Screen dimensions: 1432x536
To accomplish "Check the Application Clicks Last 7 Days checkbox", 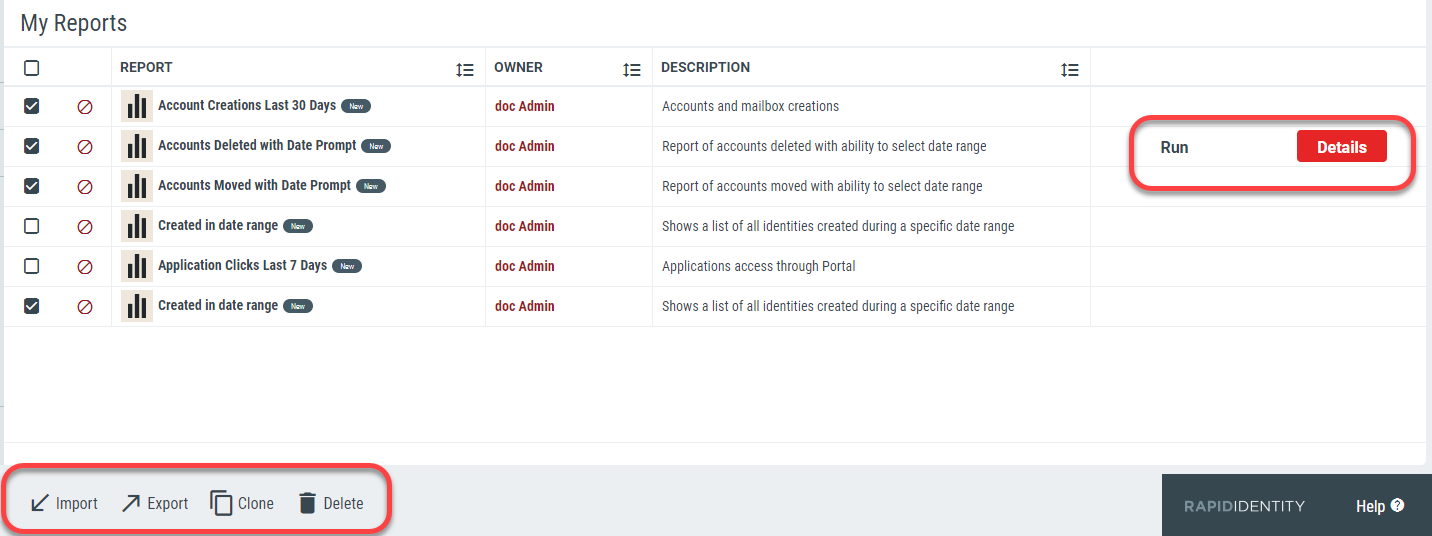I will (x=32, y=266).
